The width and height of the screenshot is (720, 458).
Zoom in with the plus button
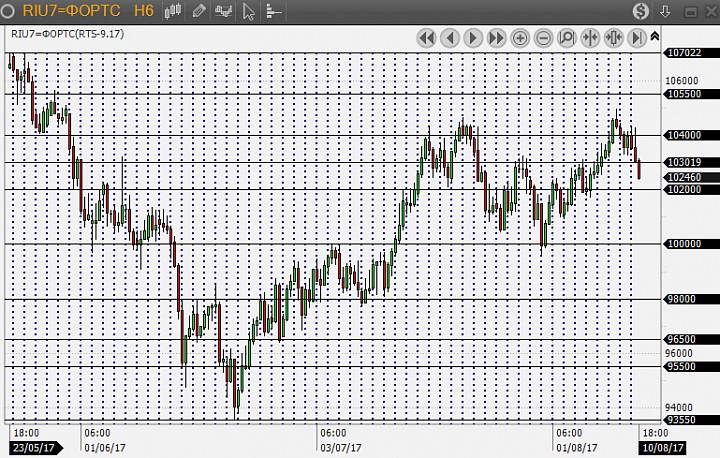tap(520, 38)
